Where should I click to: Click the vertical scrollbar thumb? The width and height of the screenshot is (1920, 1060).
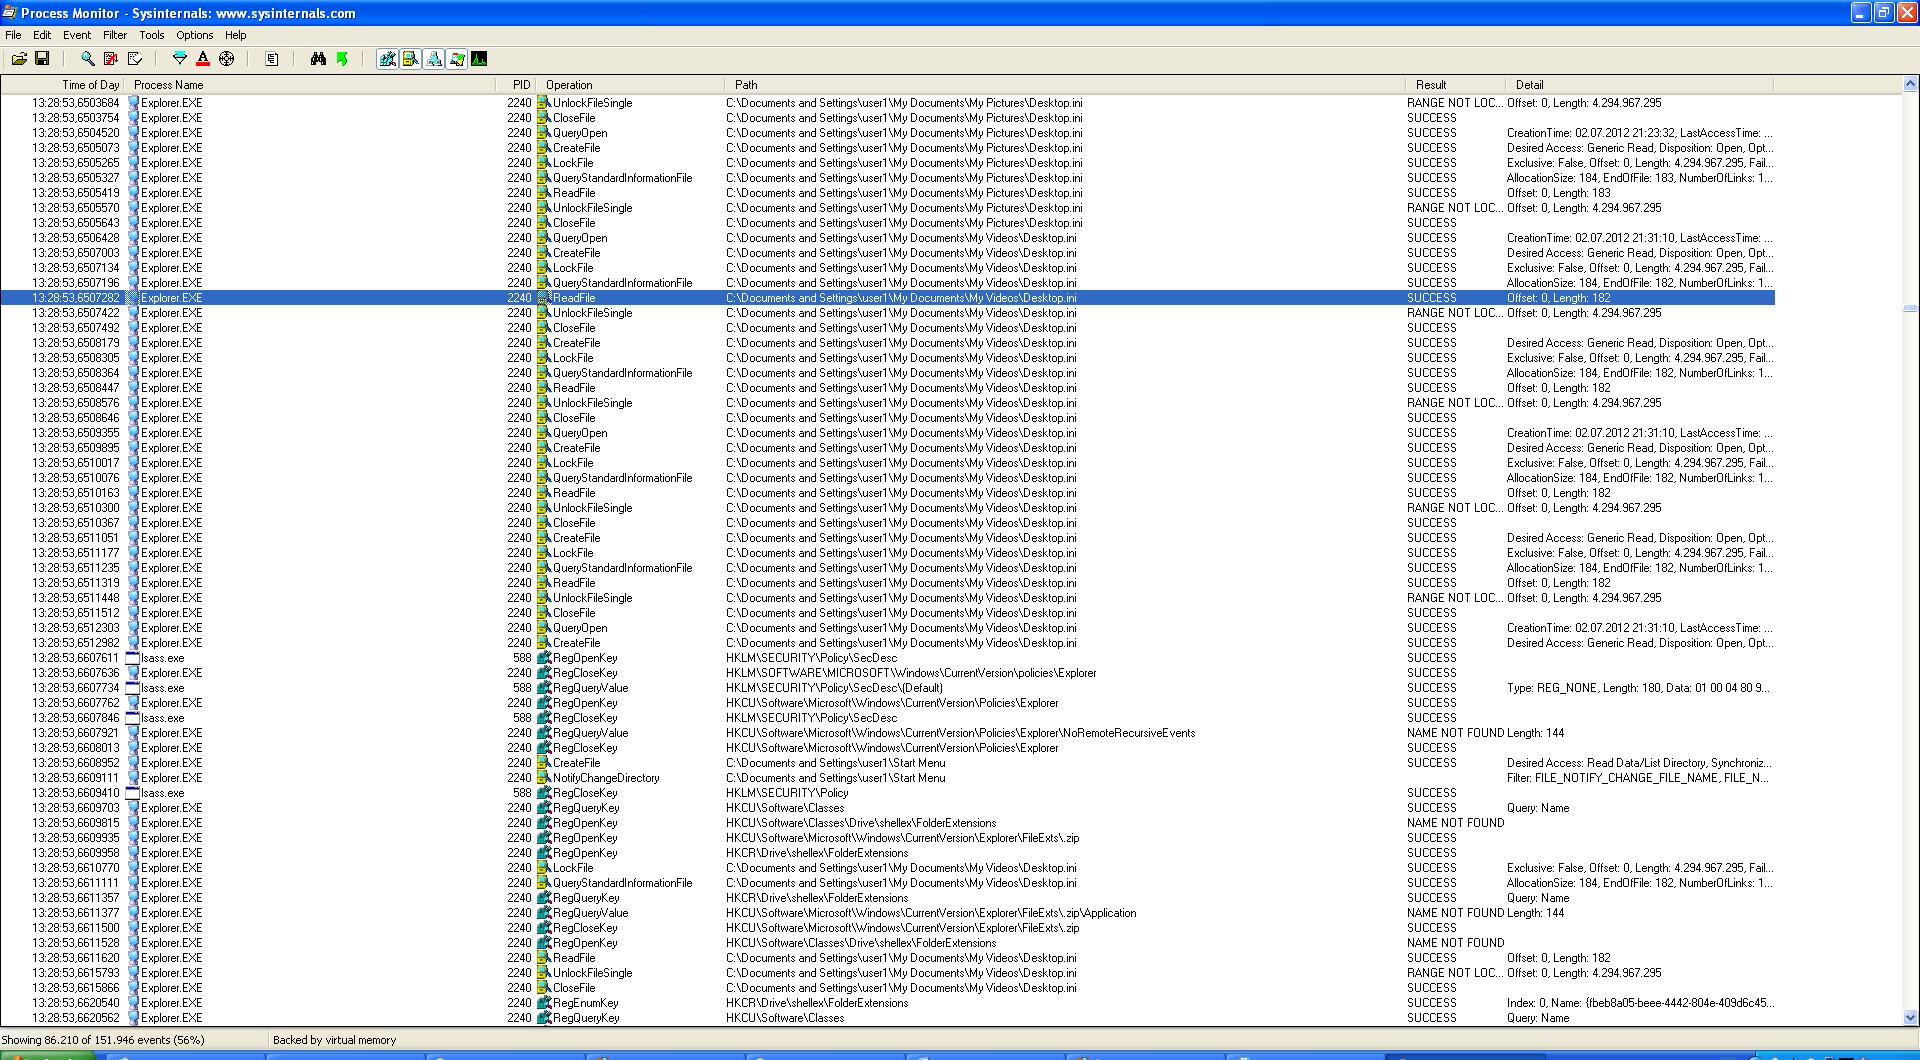coord(1910,308)
